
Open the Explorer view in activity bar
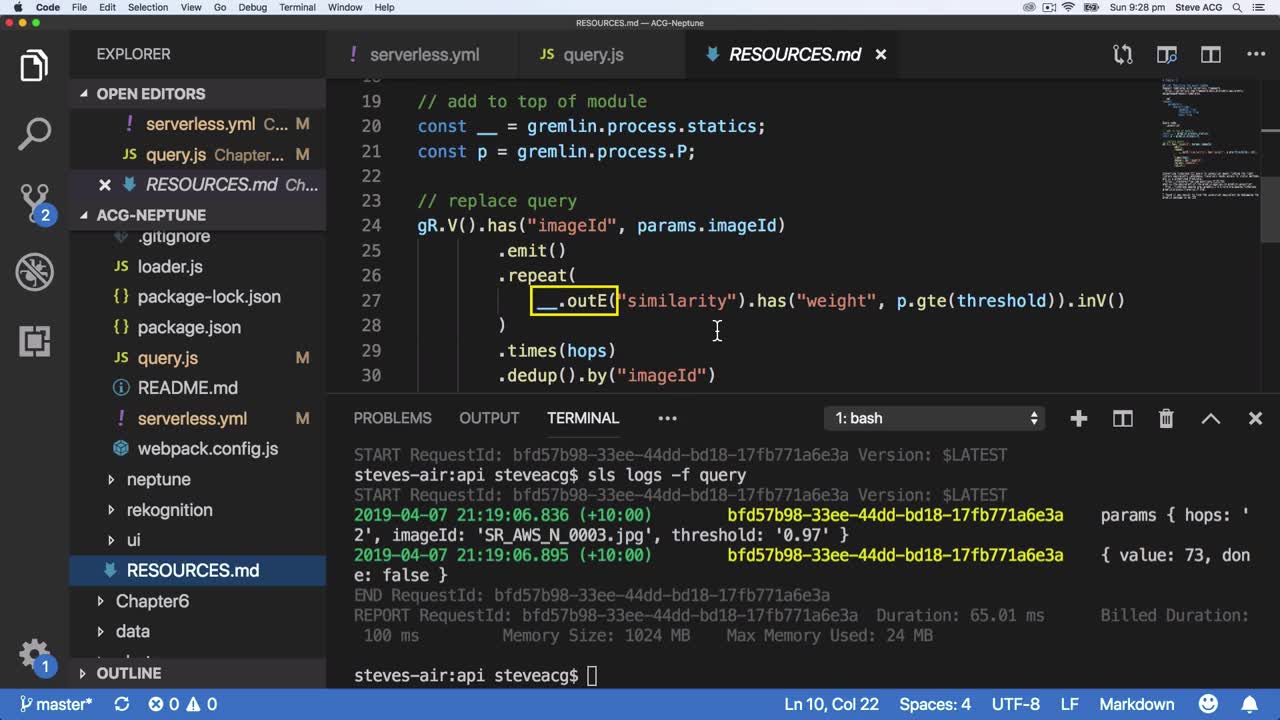tap(34, 66)
